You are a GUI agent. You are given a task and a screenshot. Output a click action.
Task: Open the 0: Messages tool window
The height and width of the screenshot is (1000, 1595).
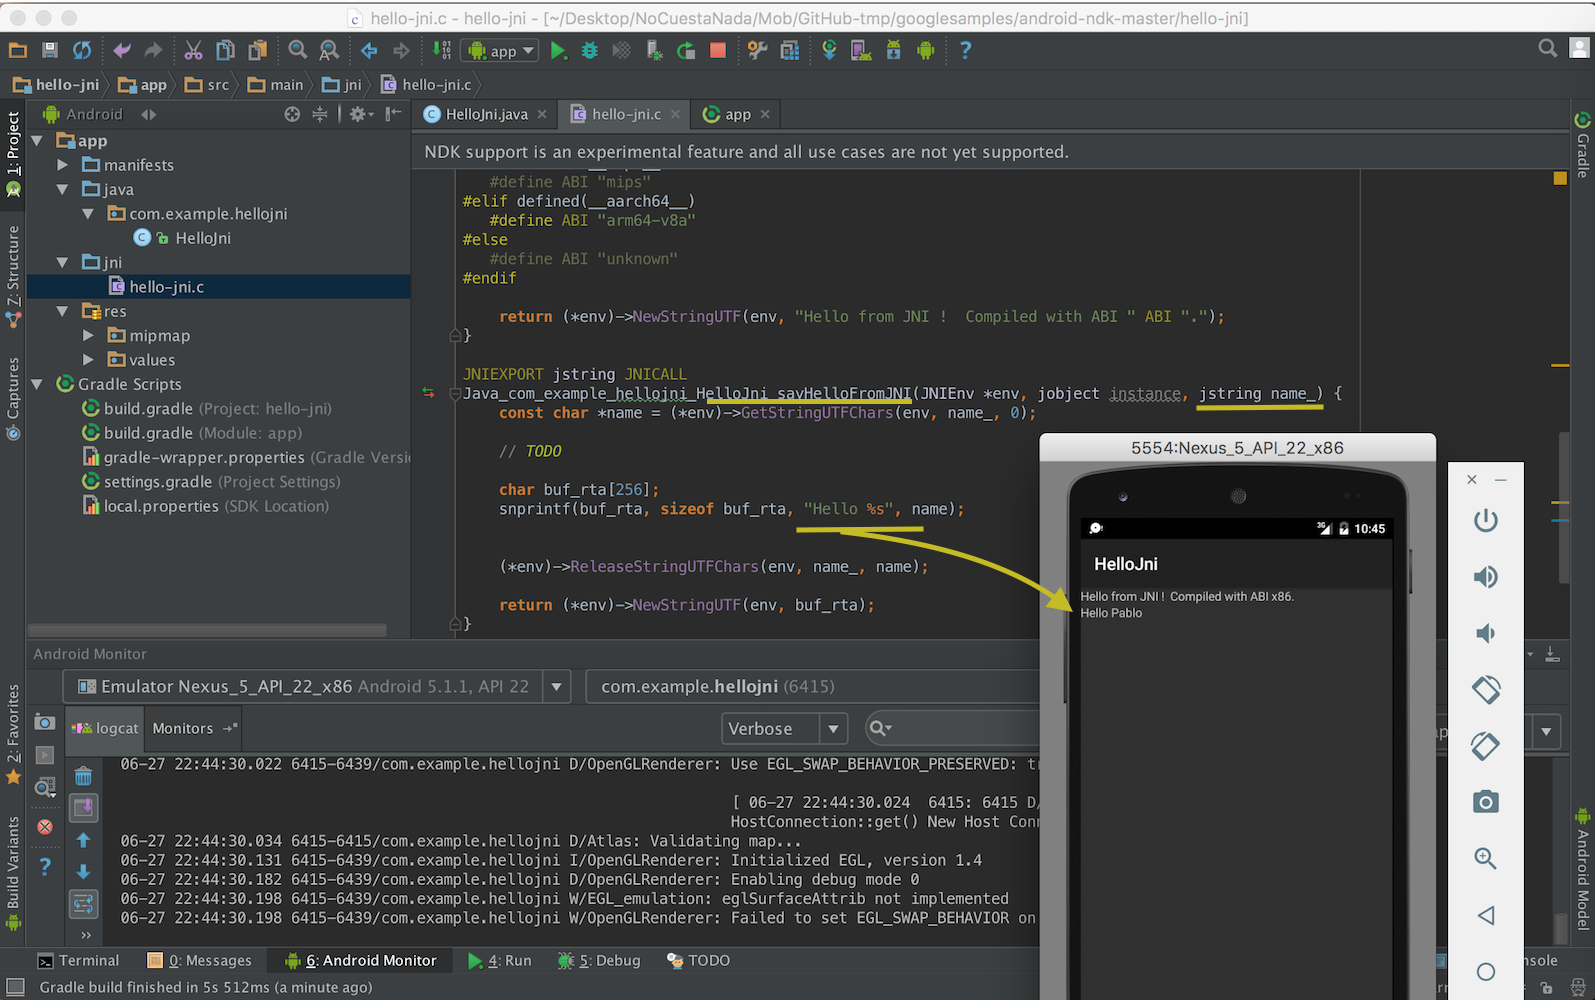coord(199,961)
